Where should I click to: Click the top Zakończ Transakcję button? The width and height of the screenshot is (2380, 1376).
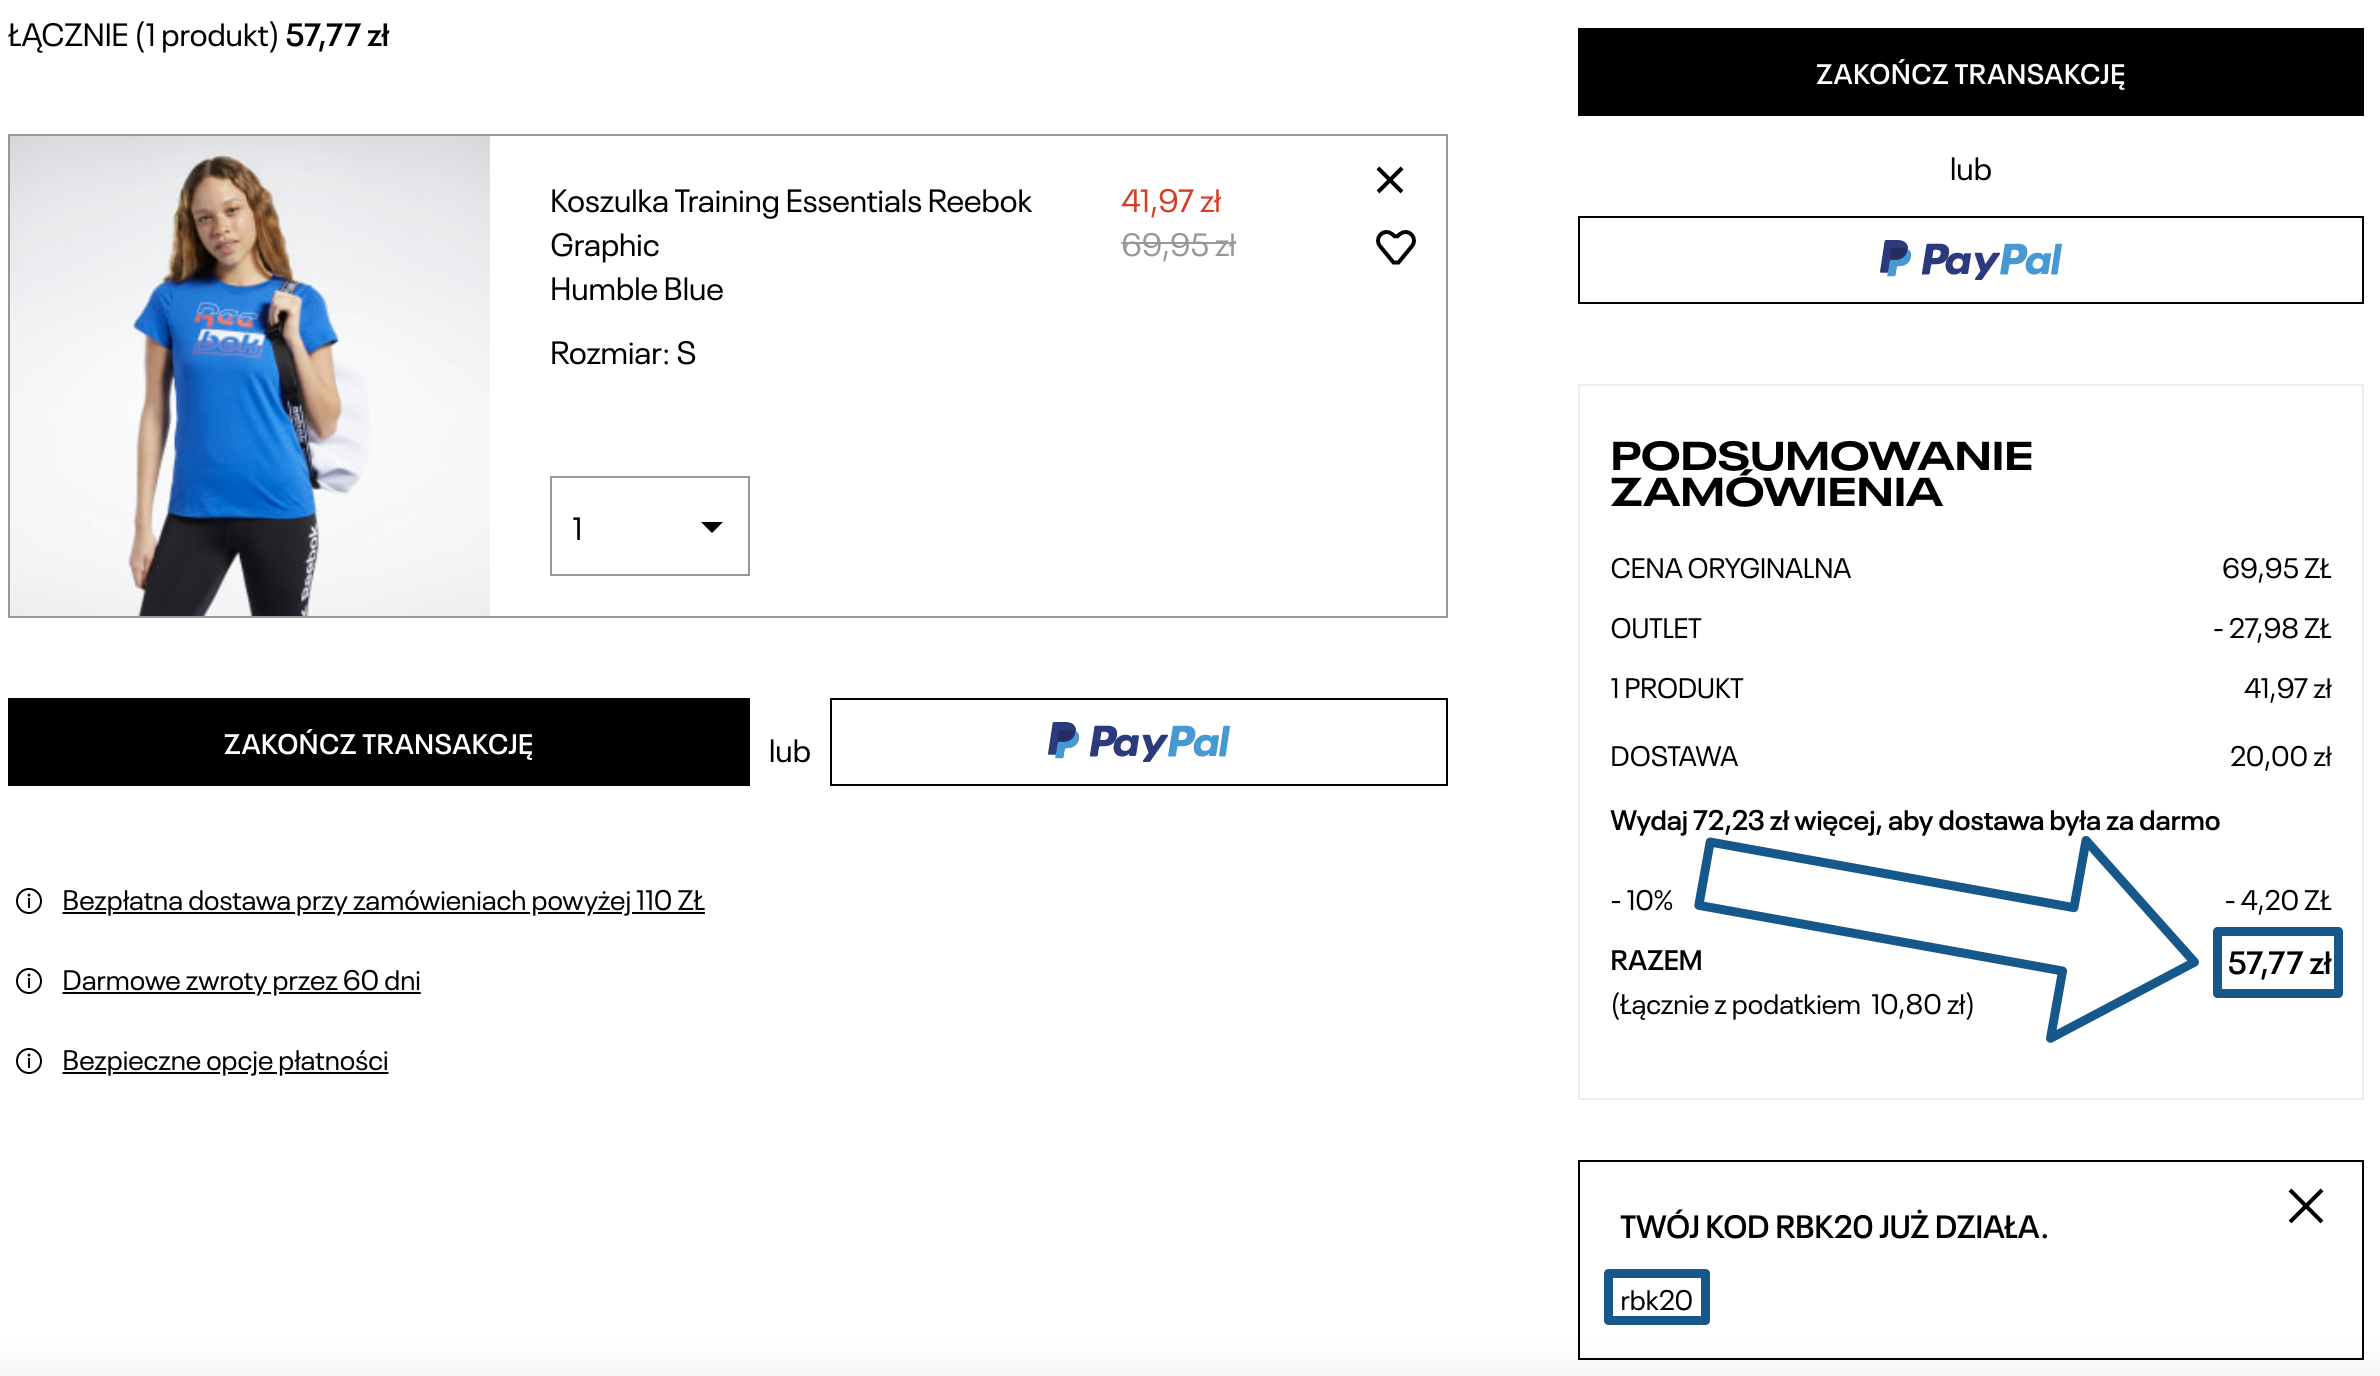(1970, 73)
